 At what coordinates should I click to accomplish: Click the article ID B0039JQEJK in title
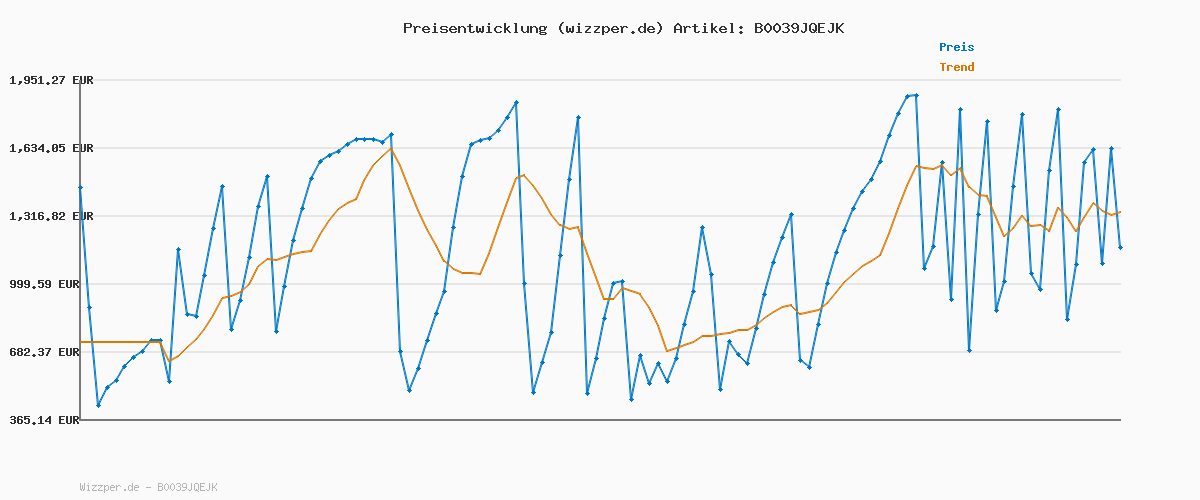pyautogui.click(x=798, y=28)
